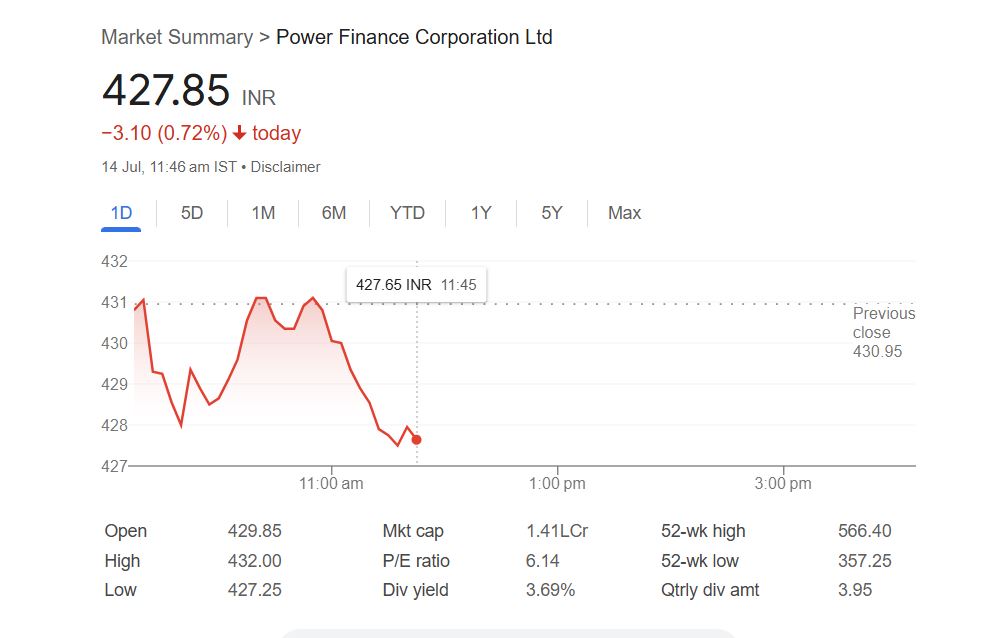Click the red down arrow icon
The width and height of the screenshot is (981, 638).
(x=240, y=133)
